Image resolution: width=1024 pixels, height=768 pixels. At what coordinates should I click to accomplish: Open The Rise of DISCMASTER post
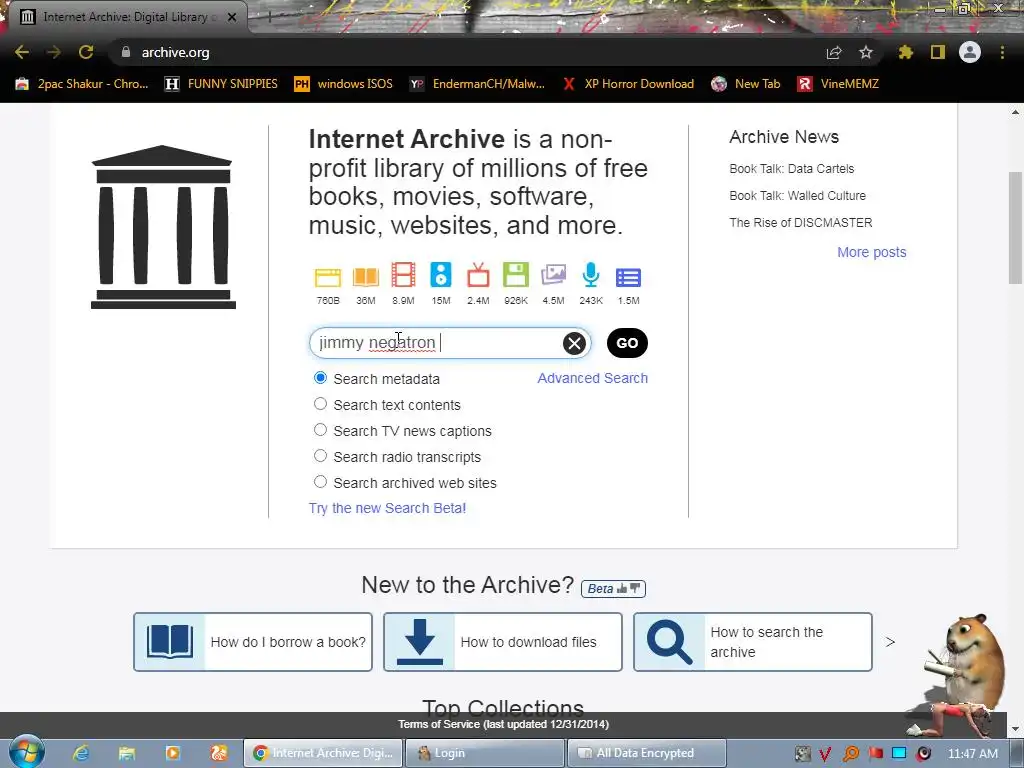pyautogui.click(x=801, y=223)
